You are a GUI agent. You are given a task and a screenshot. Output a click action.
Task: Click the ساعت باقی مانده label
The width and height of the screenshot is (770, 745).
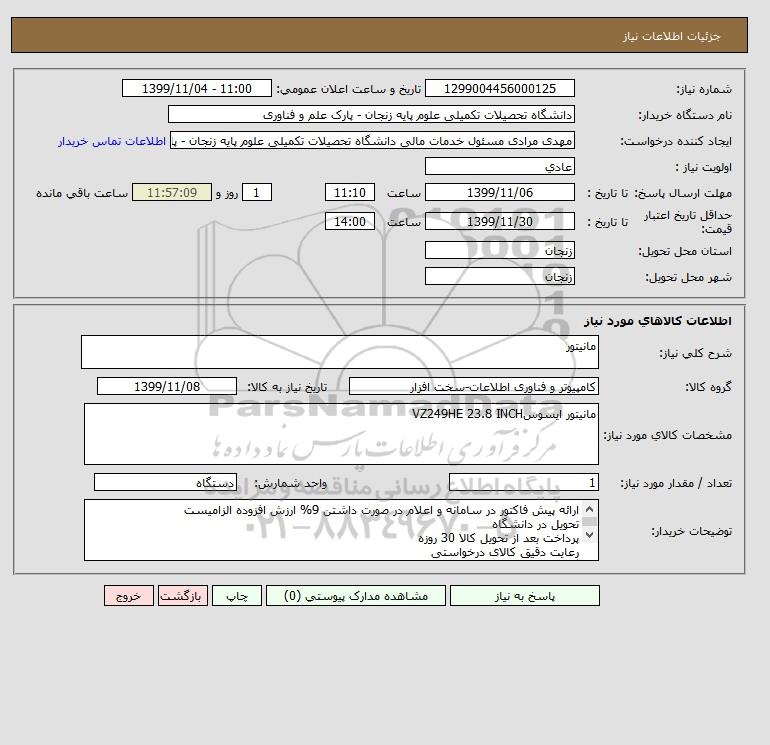82,193
